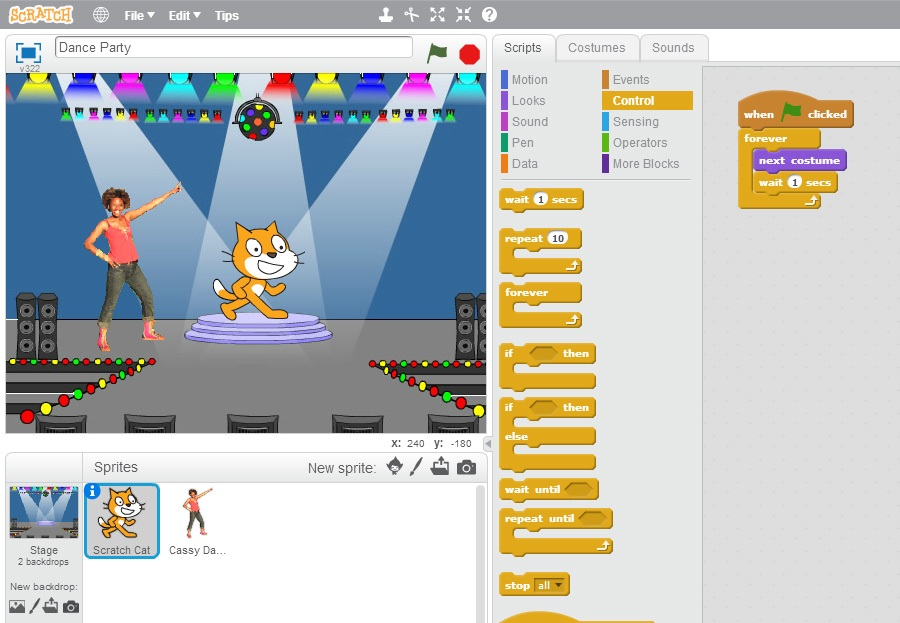Screen dimensions: 900x623
Task: Select the Duplicate stamp tool
Action: coord(386,15)
